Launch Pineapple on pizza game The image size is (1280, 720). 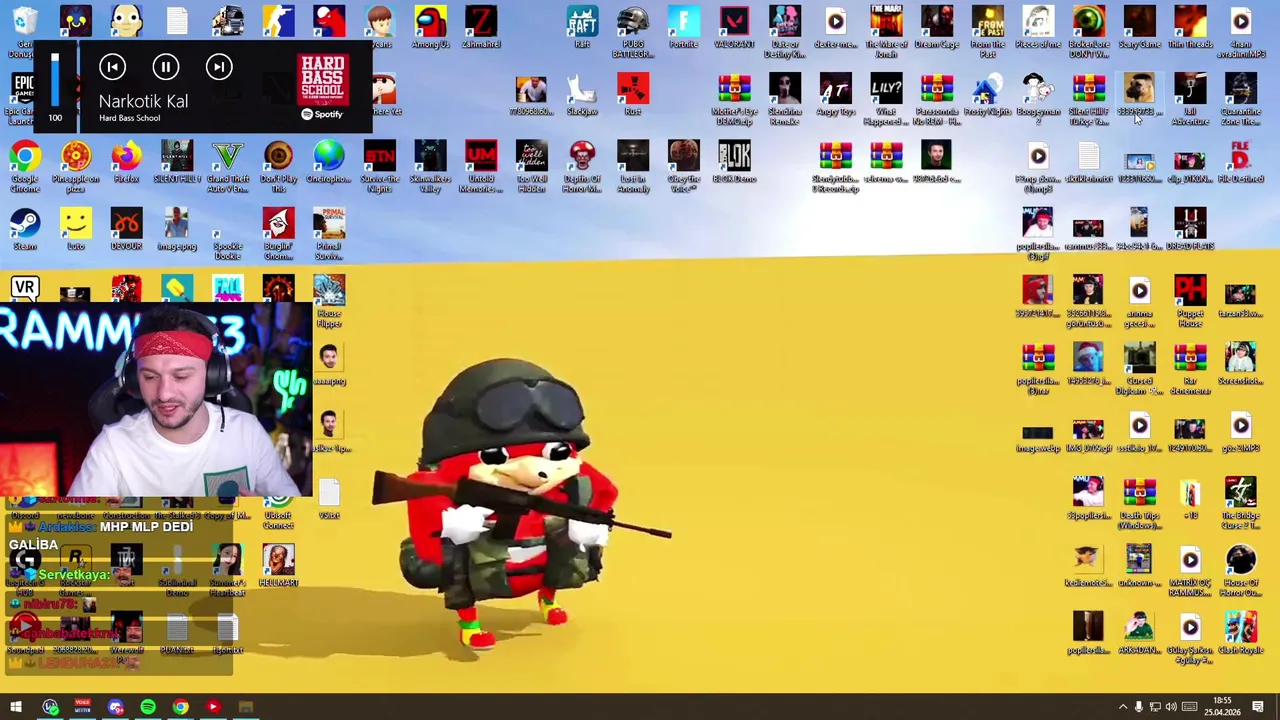pos(76,165)
